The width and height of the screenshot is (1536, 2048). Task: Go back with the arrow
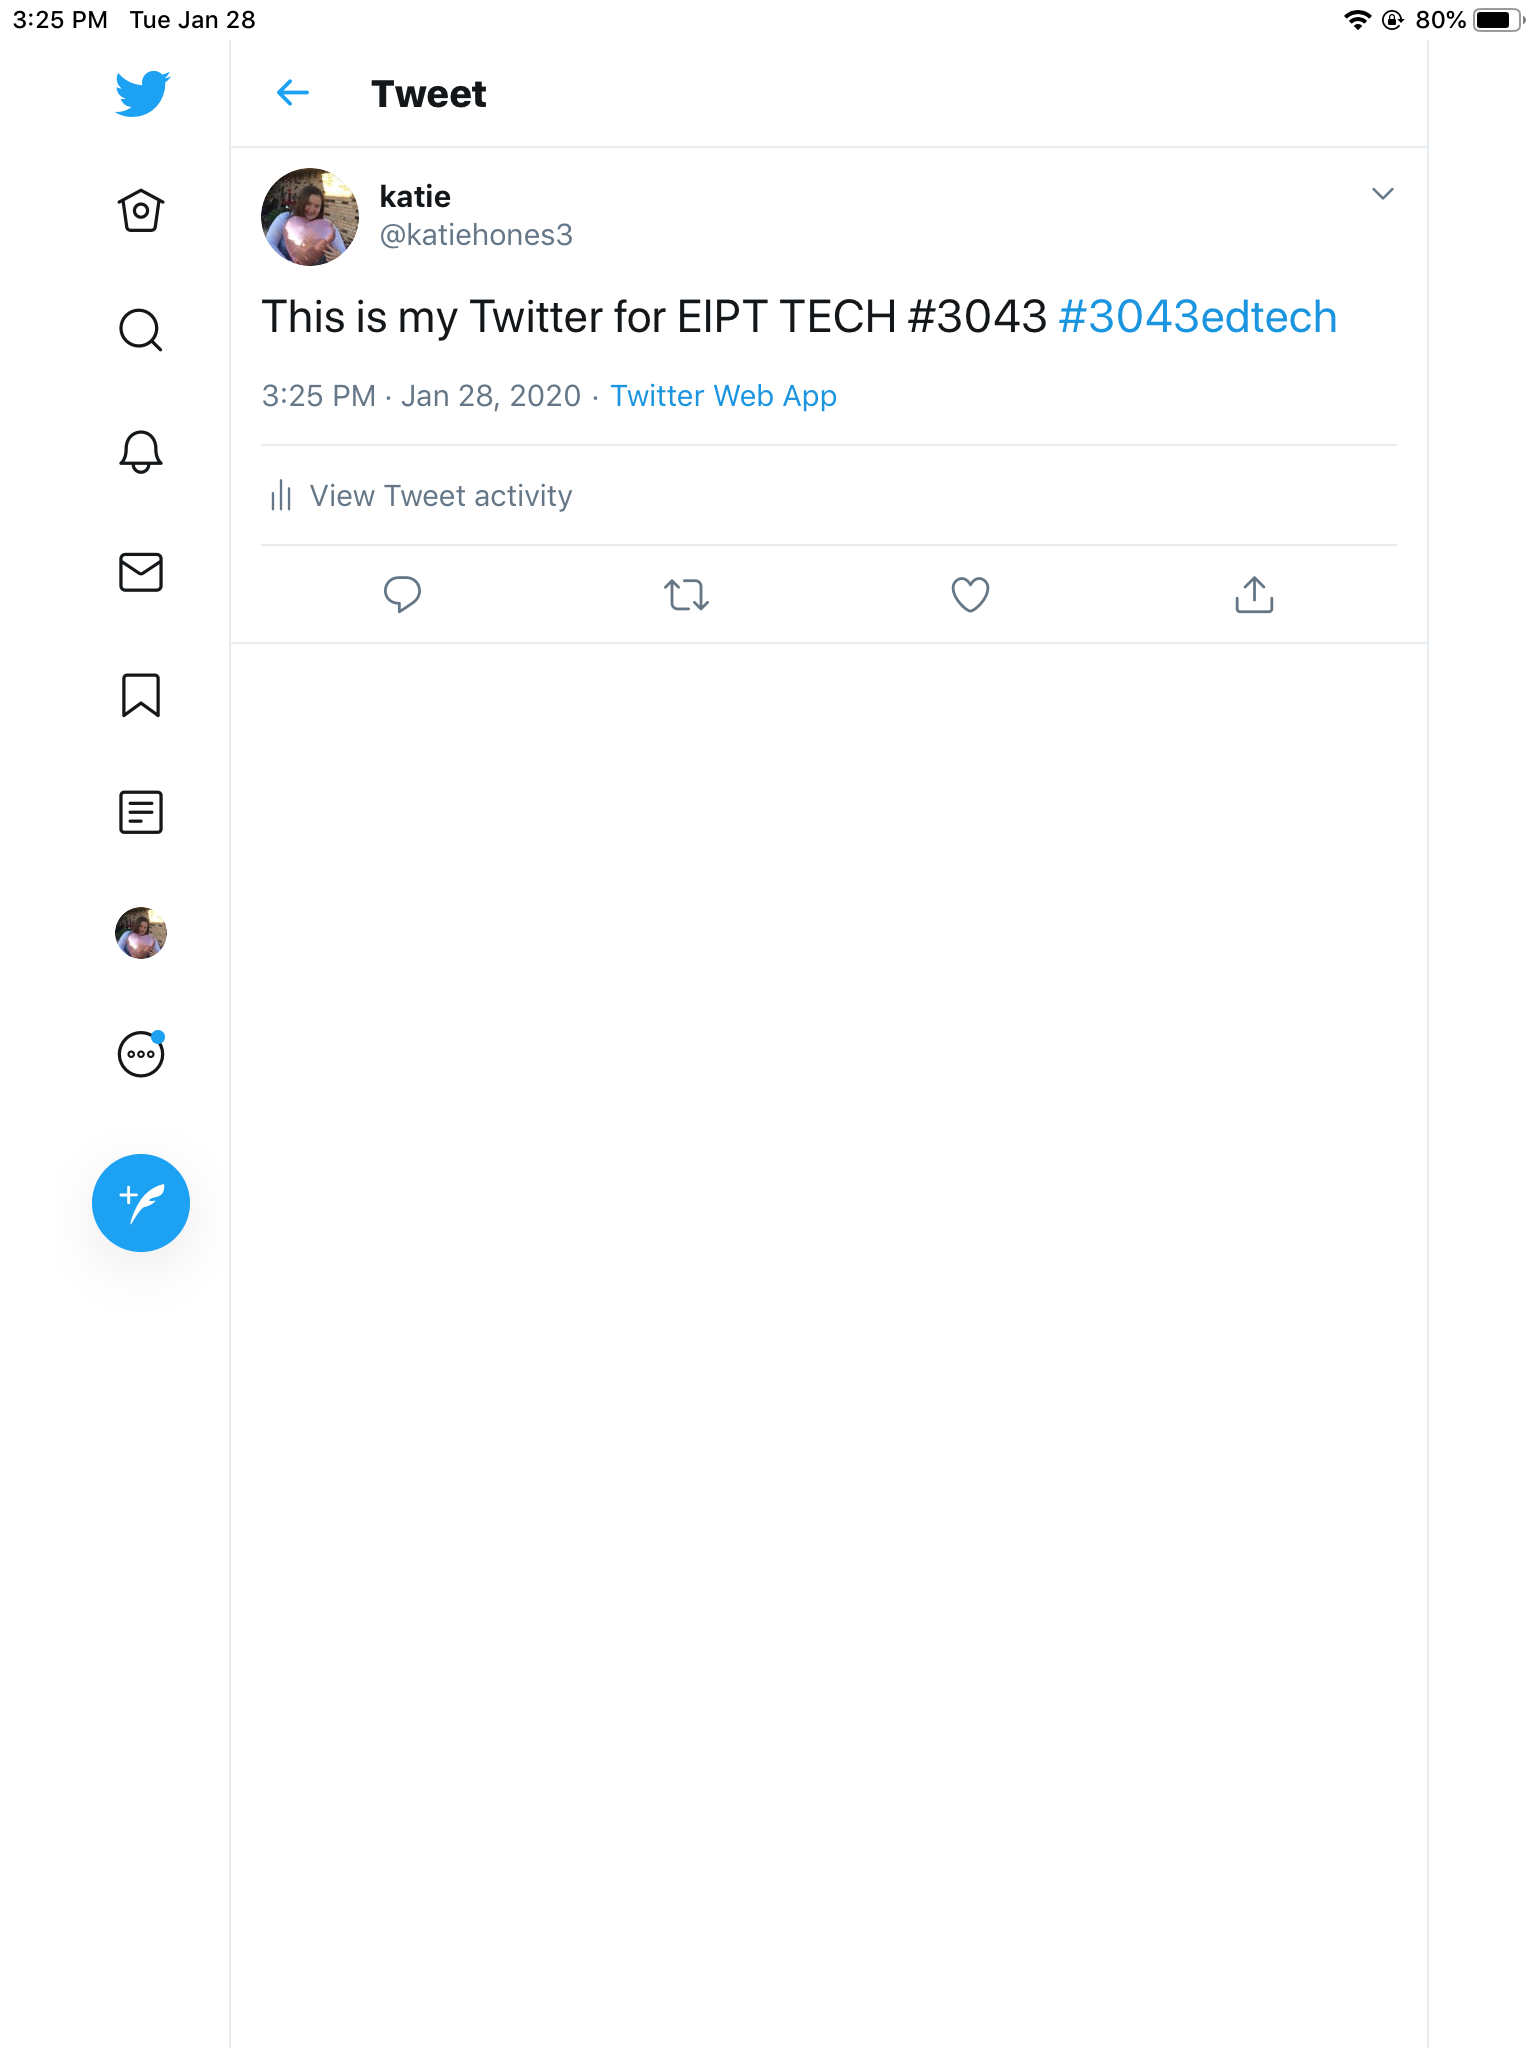pos(292,93)
